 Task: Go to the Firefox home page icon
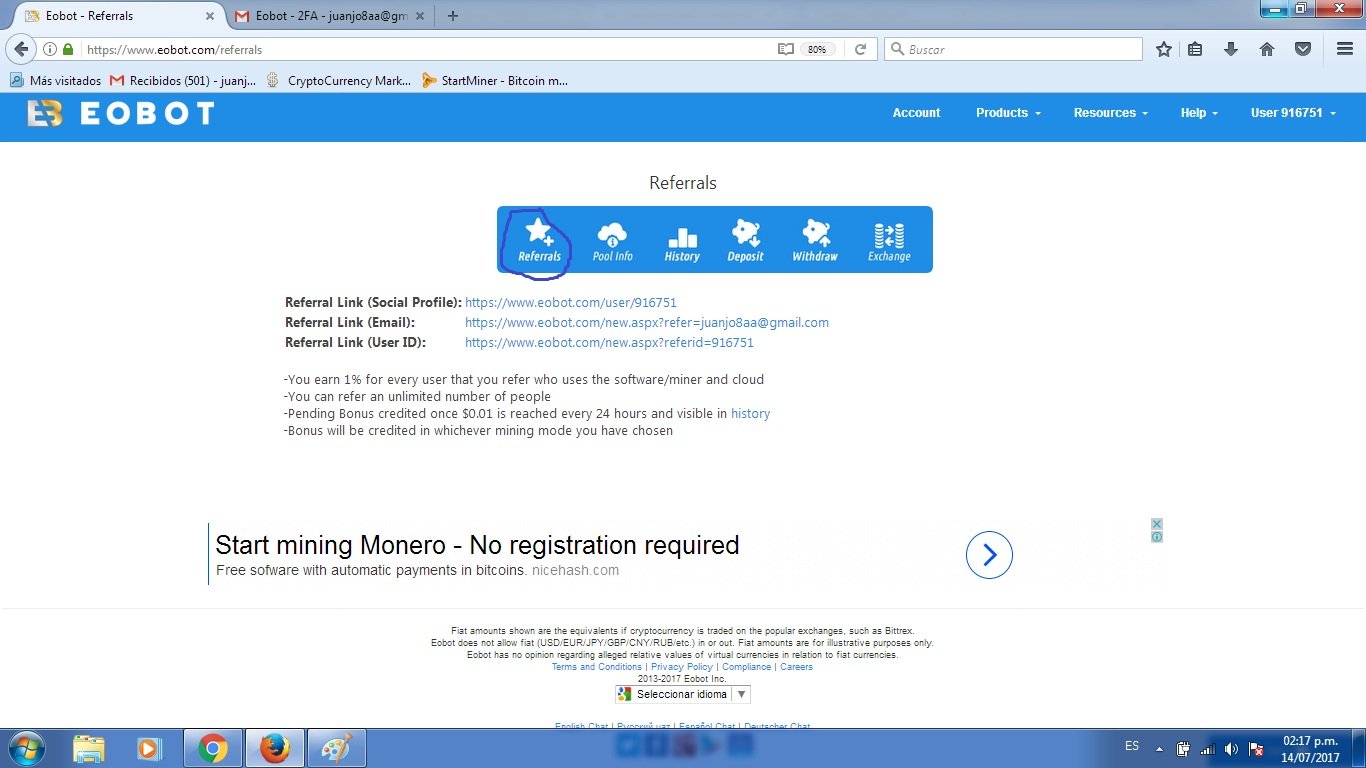[x=1267, y=49]
